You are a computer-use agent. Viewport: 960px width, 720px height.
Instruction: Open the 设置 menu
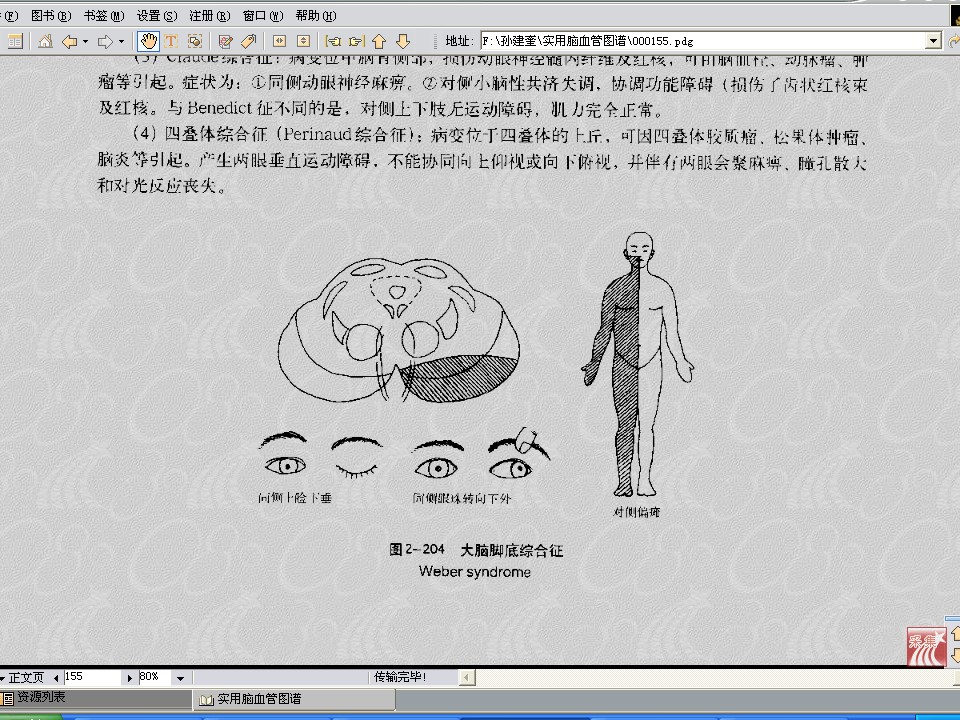(156, 15)
